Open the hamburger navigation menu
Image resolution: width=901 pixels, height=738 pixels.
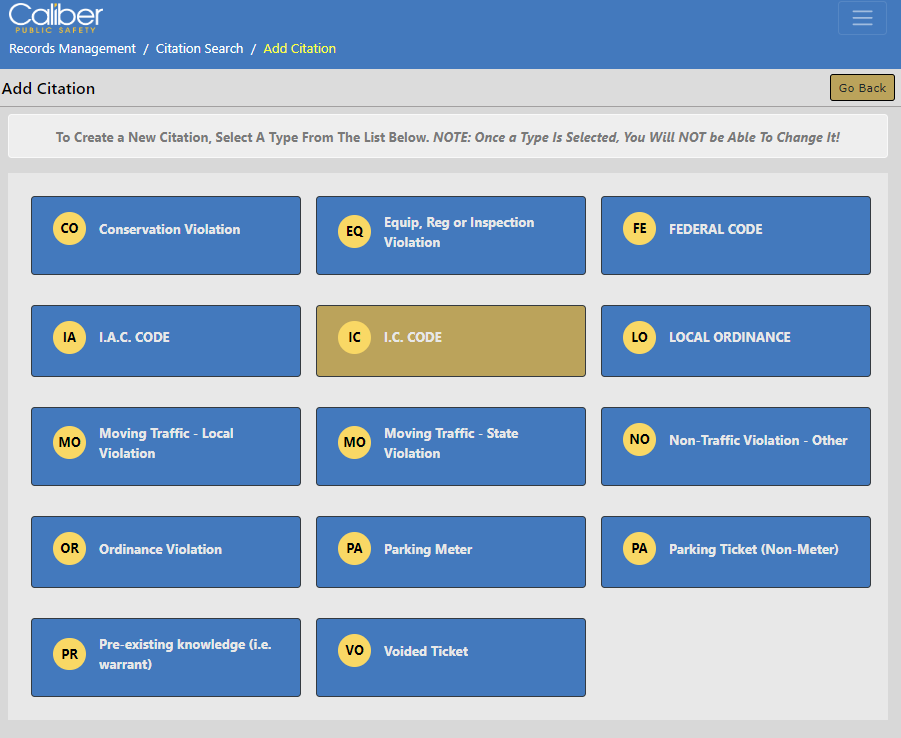(x=861, y=18)
